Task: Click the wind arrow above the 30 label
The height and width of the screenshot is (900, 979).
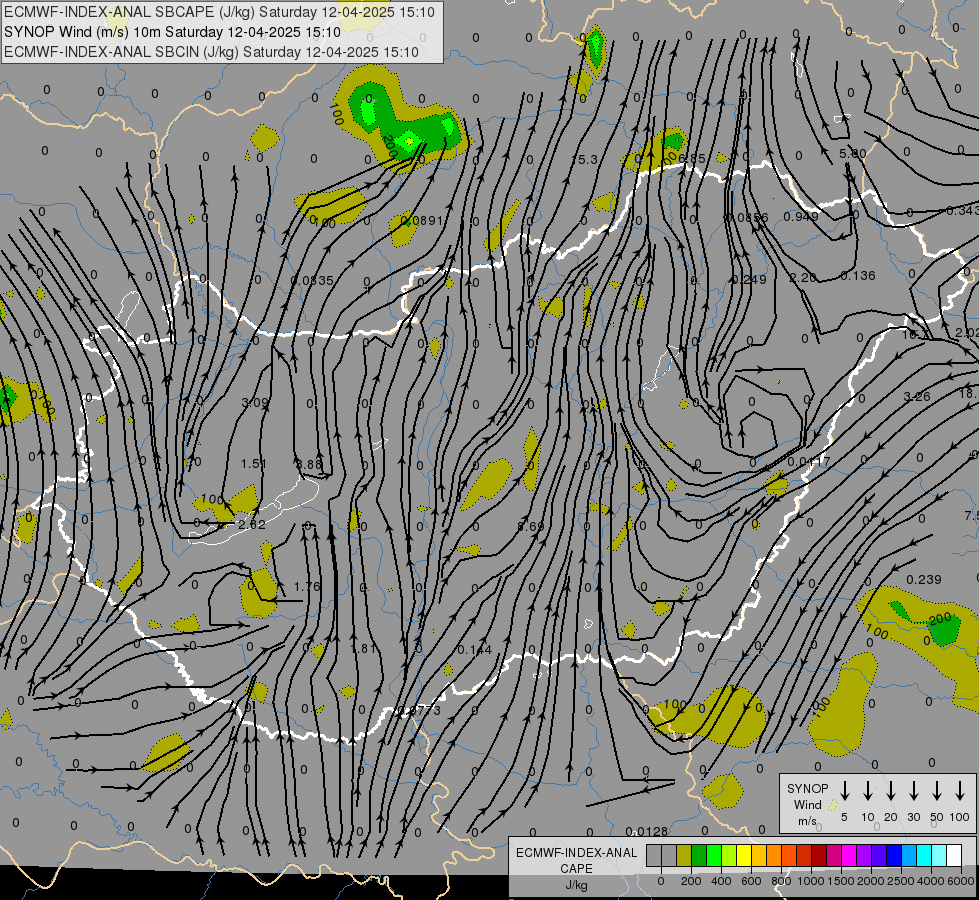Action: tap(913, 791)
